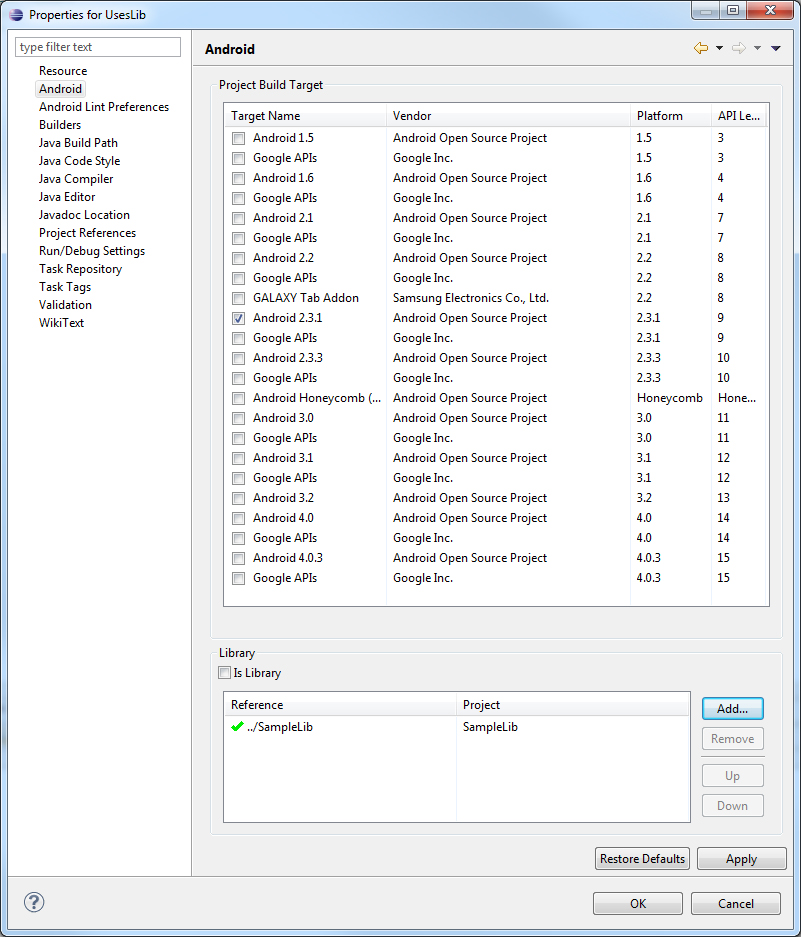Click the Down button
801x937 pixels.
(732, 806)
